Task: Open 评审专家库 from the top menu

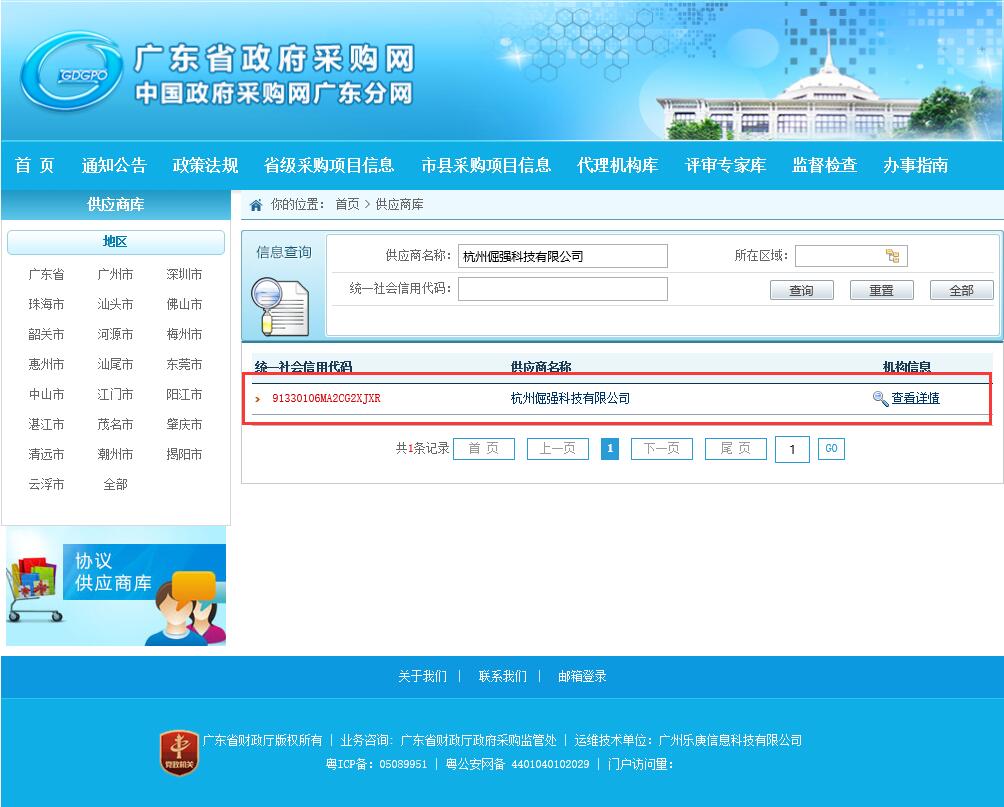Action: tap(725, 166)
